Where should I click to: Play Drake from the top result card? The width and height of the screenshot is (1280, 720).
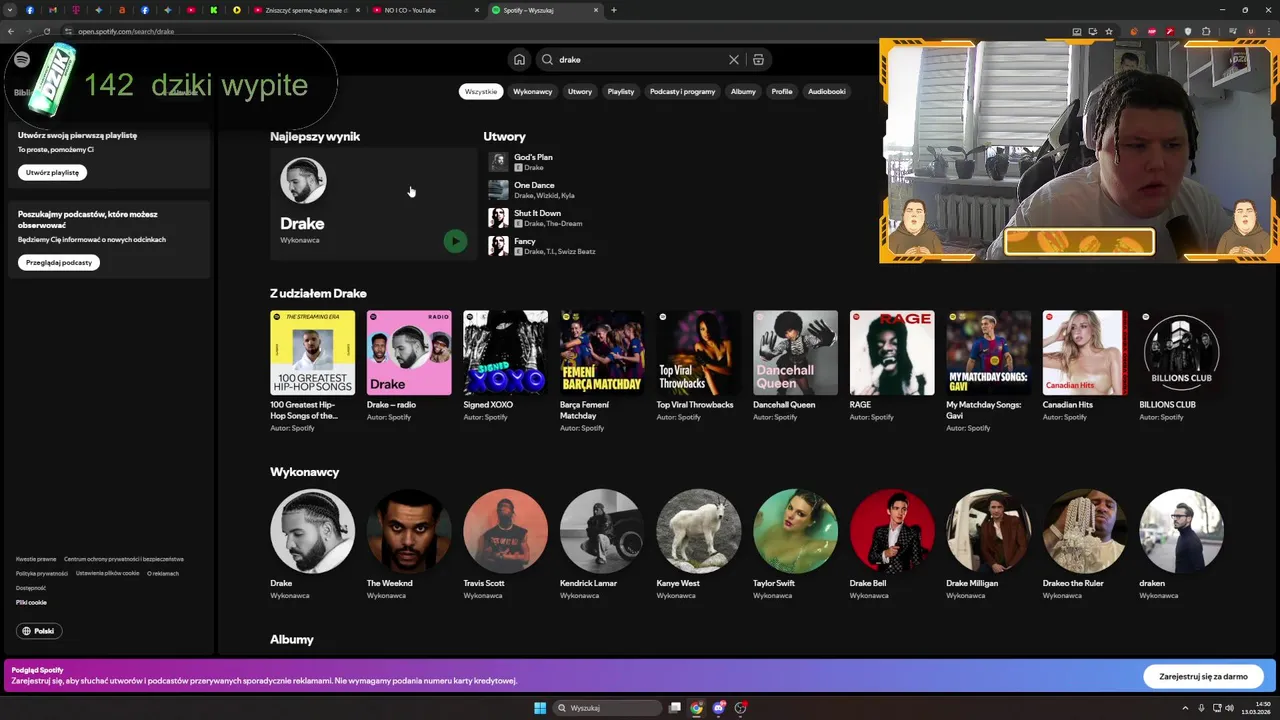[x=455, y=241]
